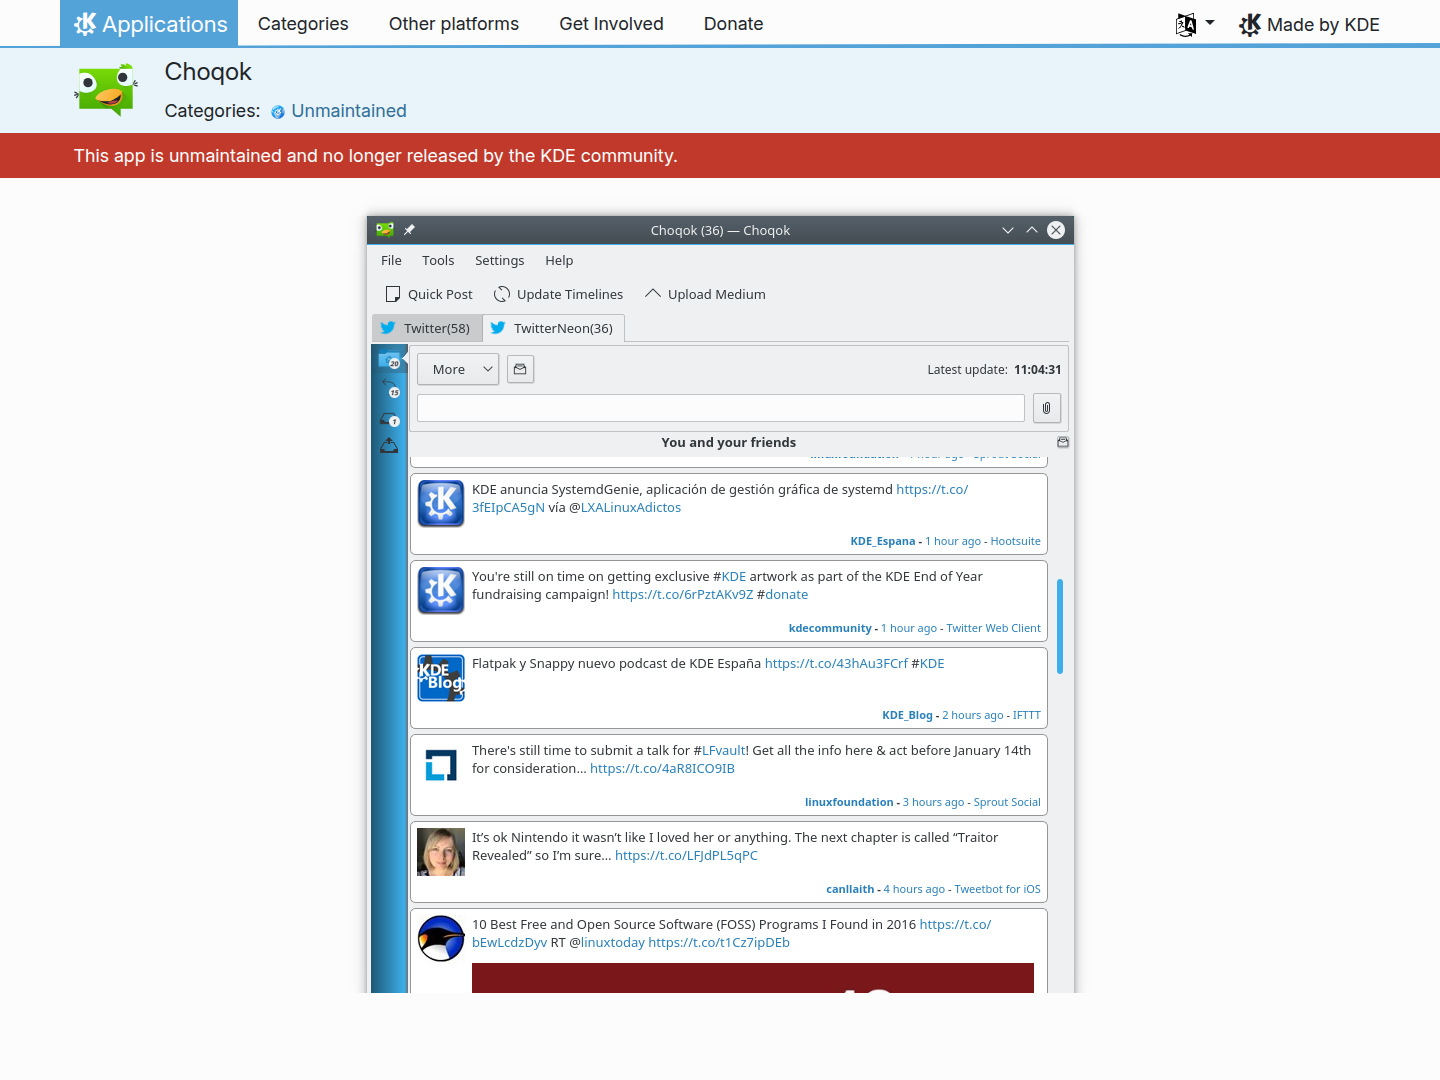This screenshot has width=1440, height=1080.
Task: Open the outbox sidebar icon
Action: pyautogui.click(x=389, y=446)
